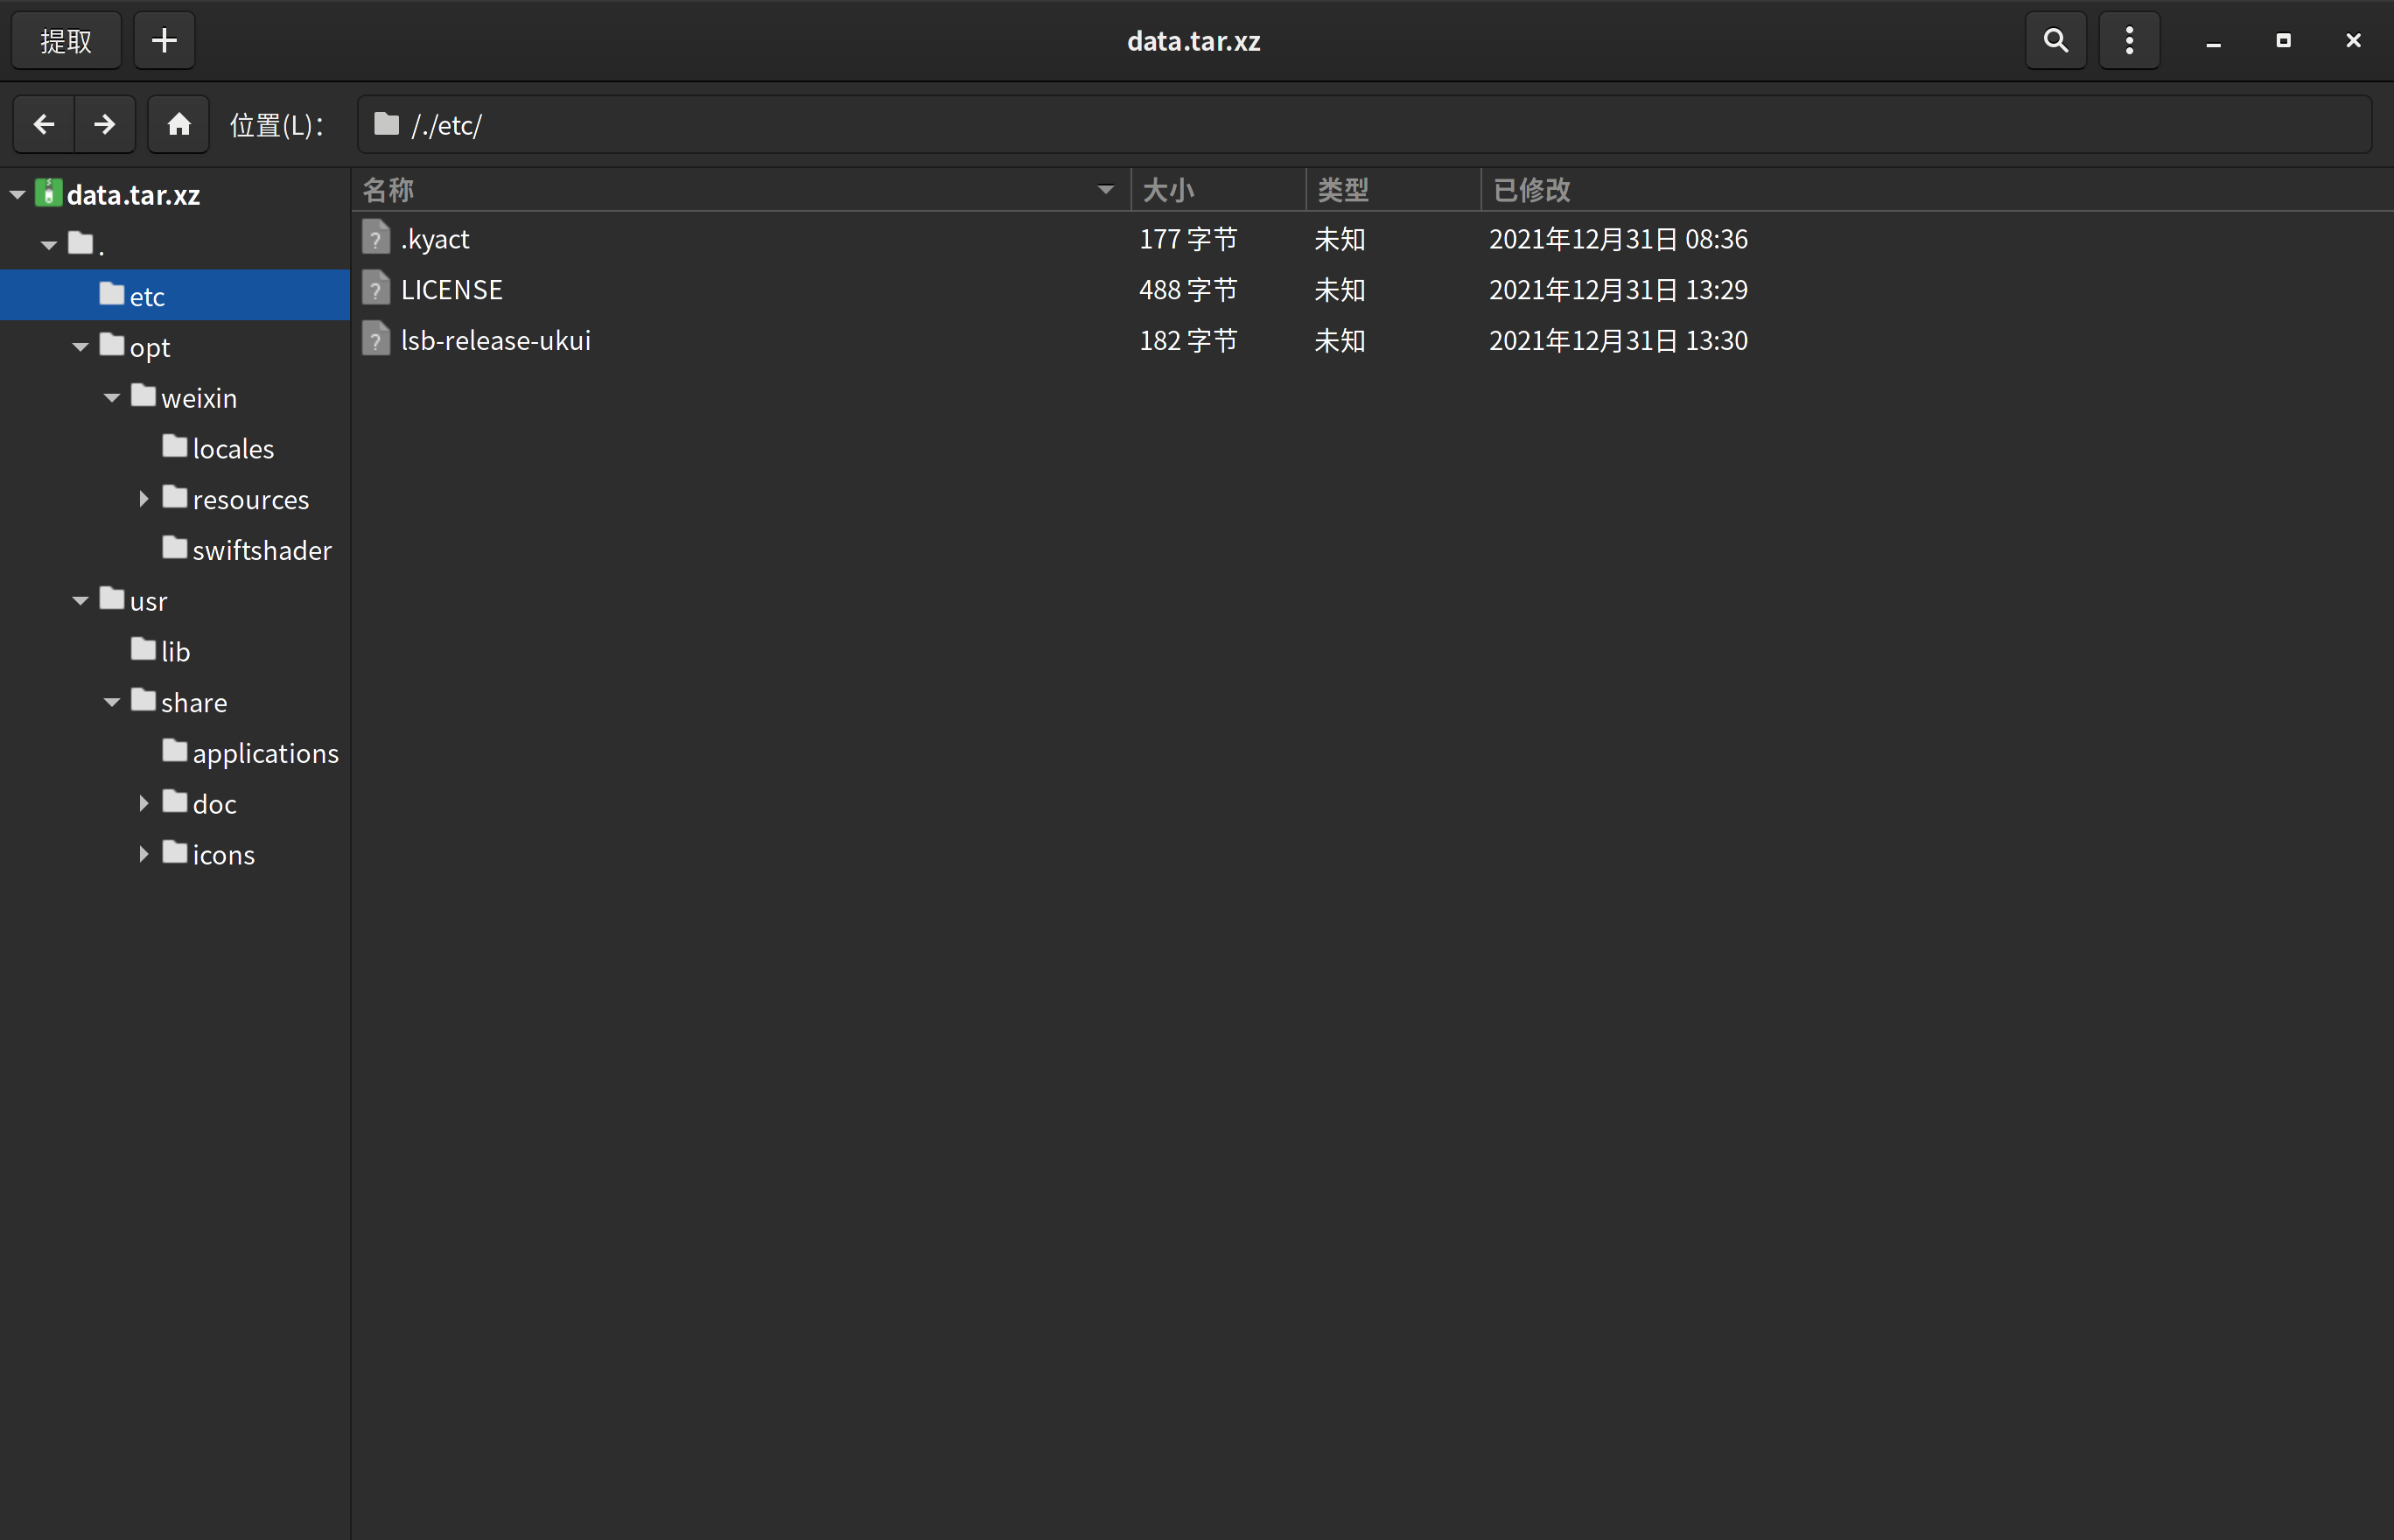Open the search magnifier icon
Viewport: 2394px width, 1540px height.
click(2055, 41)
